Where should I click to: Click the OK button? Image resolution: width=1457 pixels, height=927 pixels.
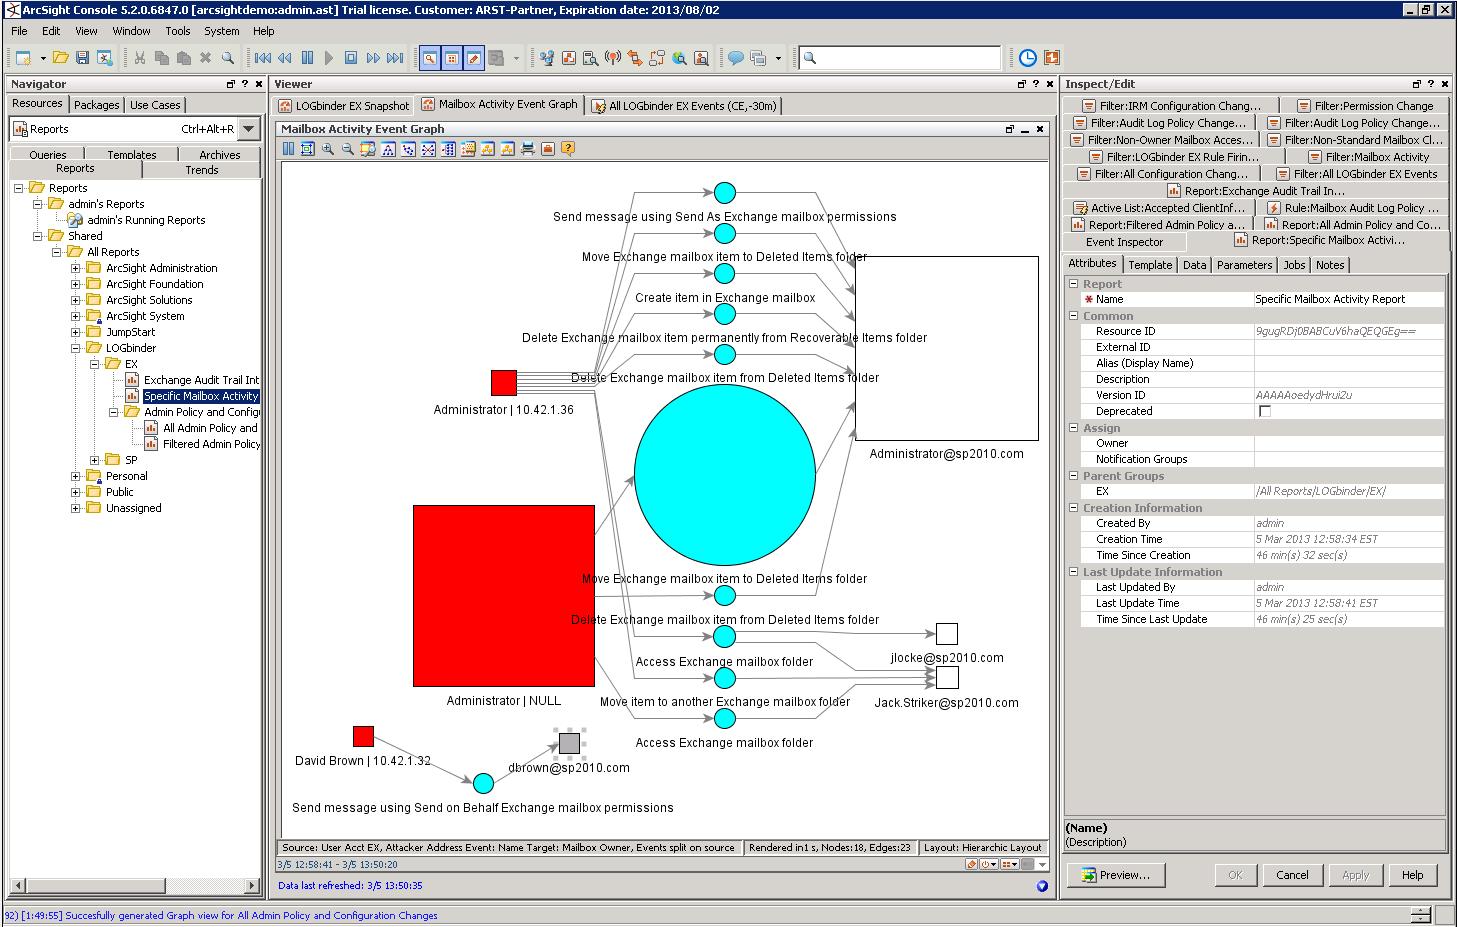click(x=1235, y=875)
